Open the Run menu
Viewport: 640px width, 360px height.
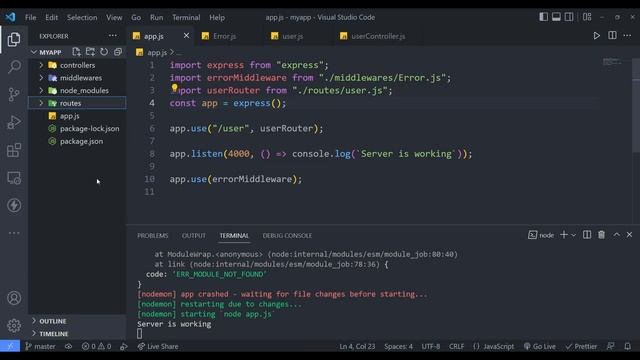pos(156,17)
